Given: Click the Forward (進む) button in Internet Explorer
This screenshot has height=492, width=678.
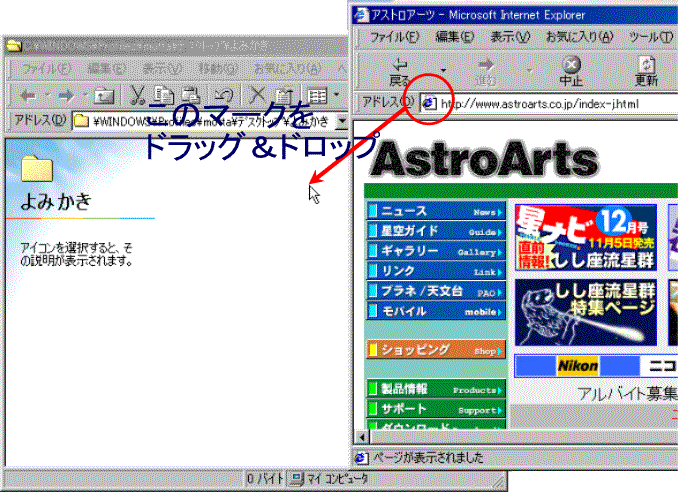Looking at the screenshot, I should (x=486, y=72).
